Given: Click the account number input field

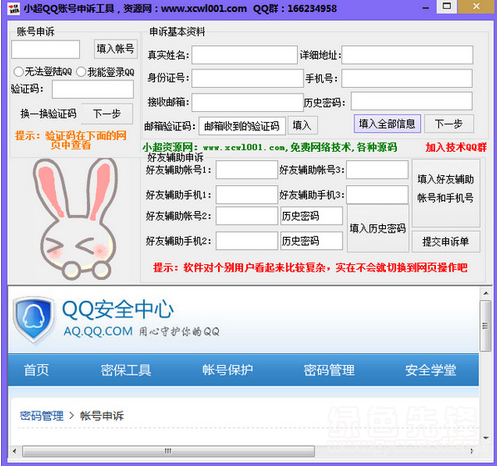Looking at the screenshot, I should (46, 50).
